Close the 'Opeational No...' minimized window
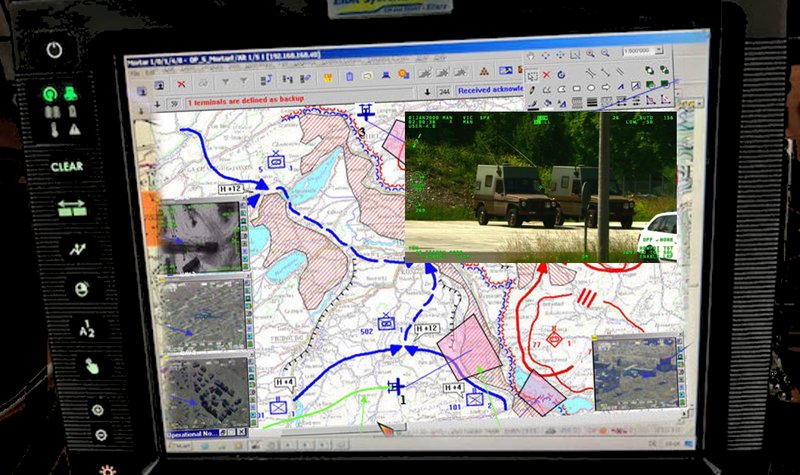Screen dimensions: 800x475 pos(241,432)
